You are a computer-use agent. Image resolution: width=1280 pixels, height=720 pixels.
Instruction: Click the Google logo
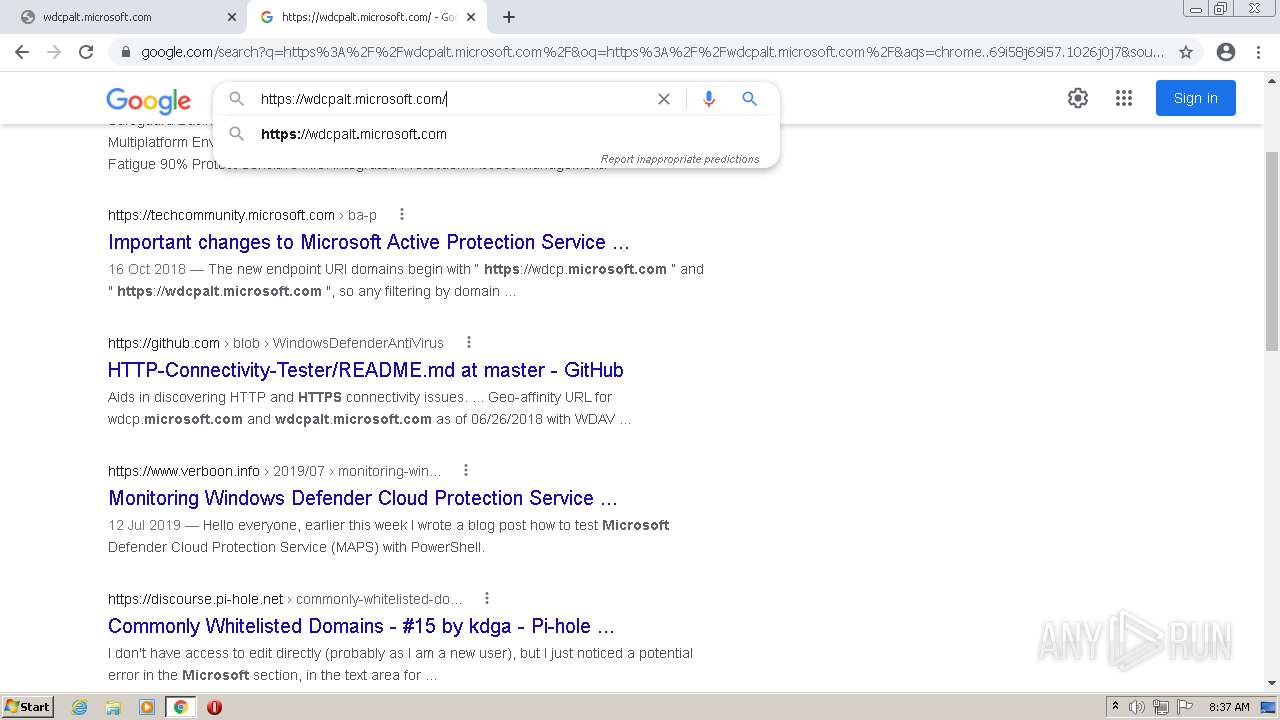click(x=148, y=100)
